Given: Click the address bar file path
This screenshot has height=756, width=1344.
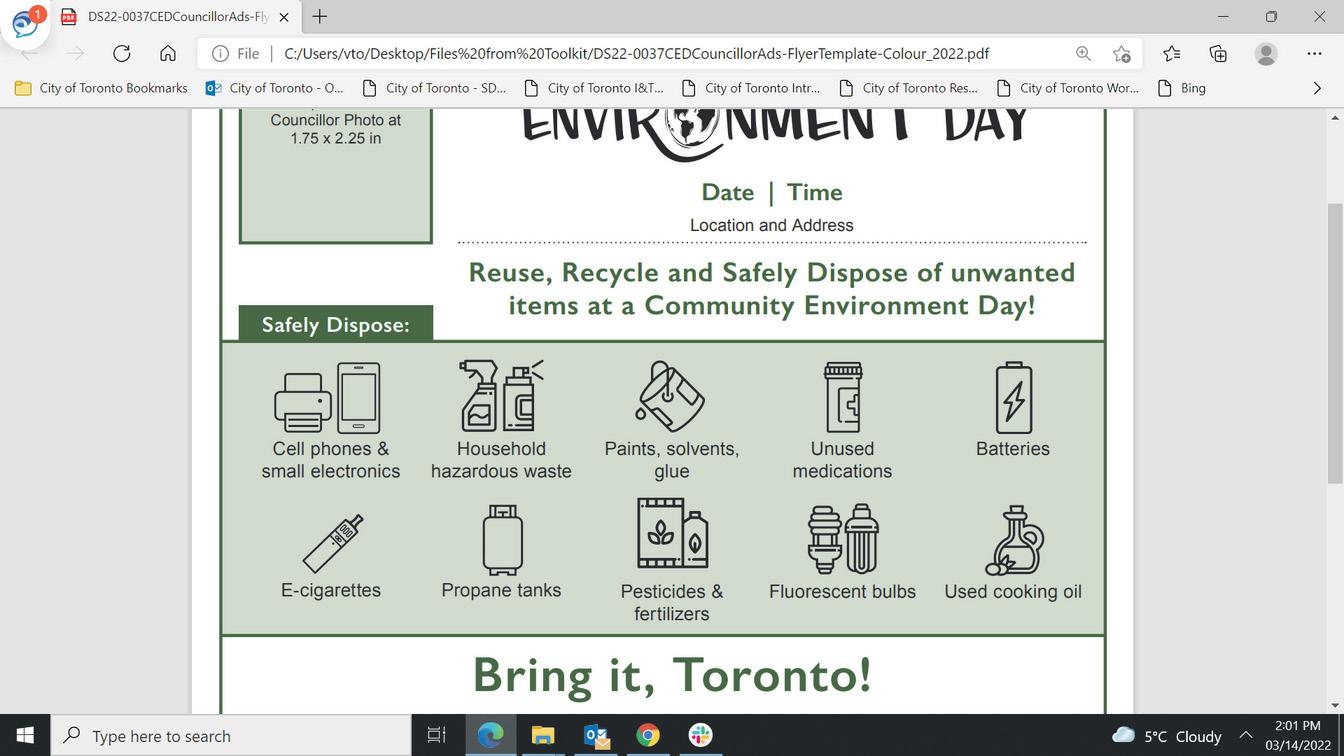Looking at the screenshot, I should tap(637, 54).
